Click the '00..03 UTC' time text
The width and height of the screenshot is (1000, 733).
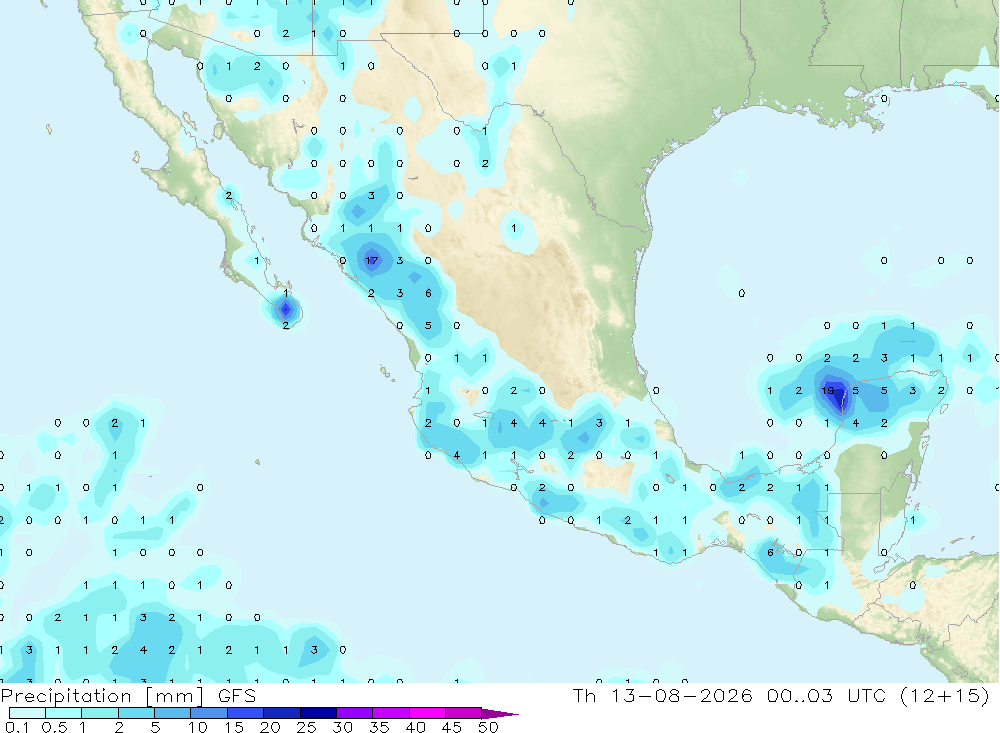[x=827, y=695]
